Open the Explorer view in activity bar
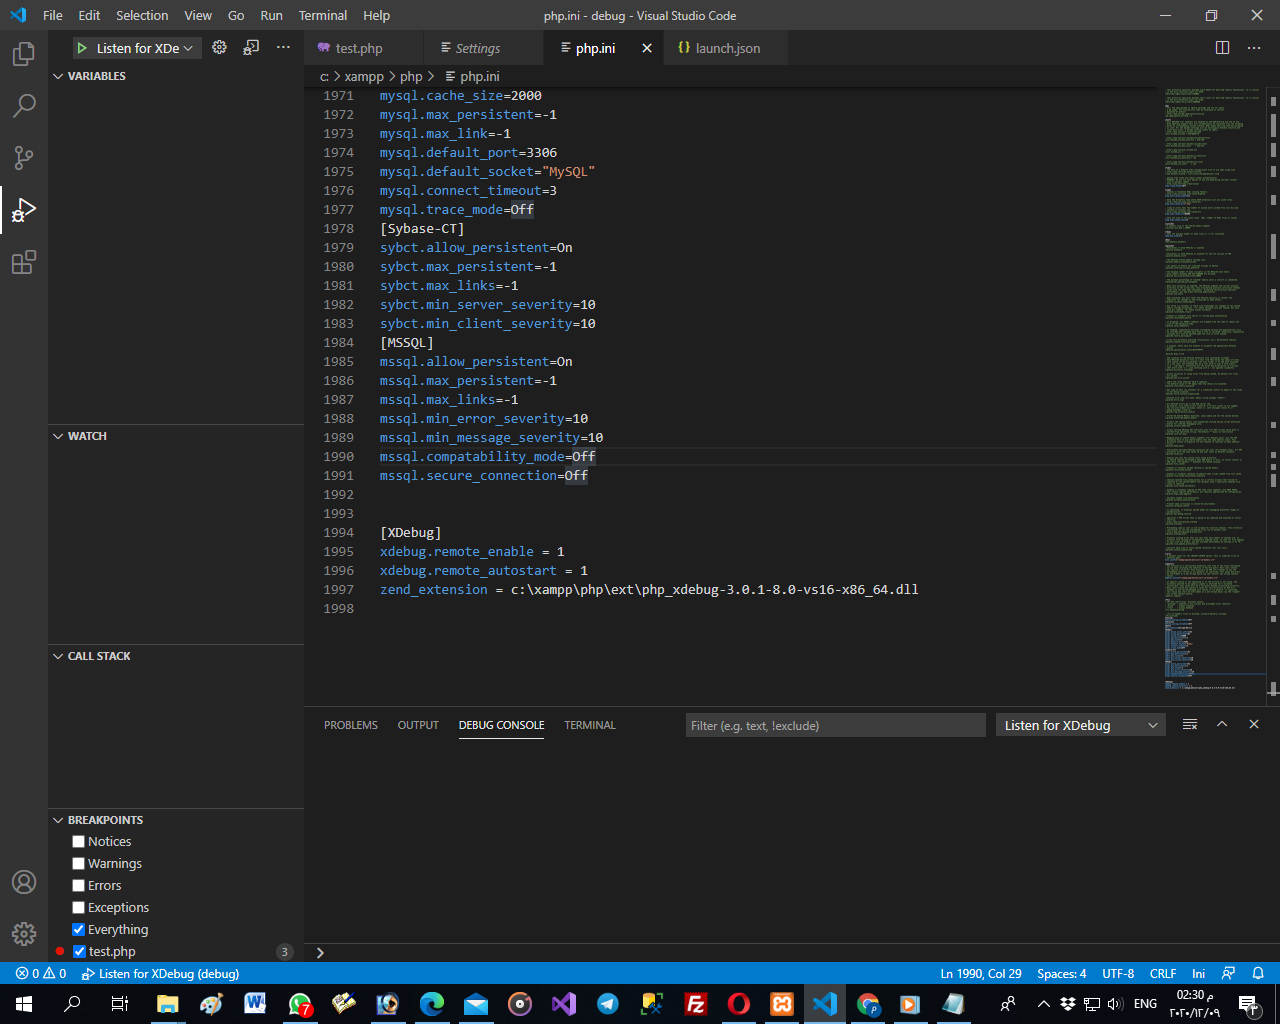The height and width of the screenshot is (1024, 1280). point(24,54)
